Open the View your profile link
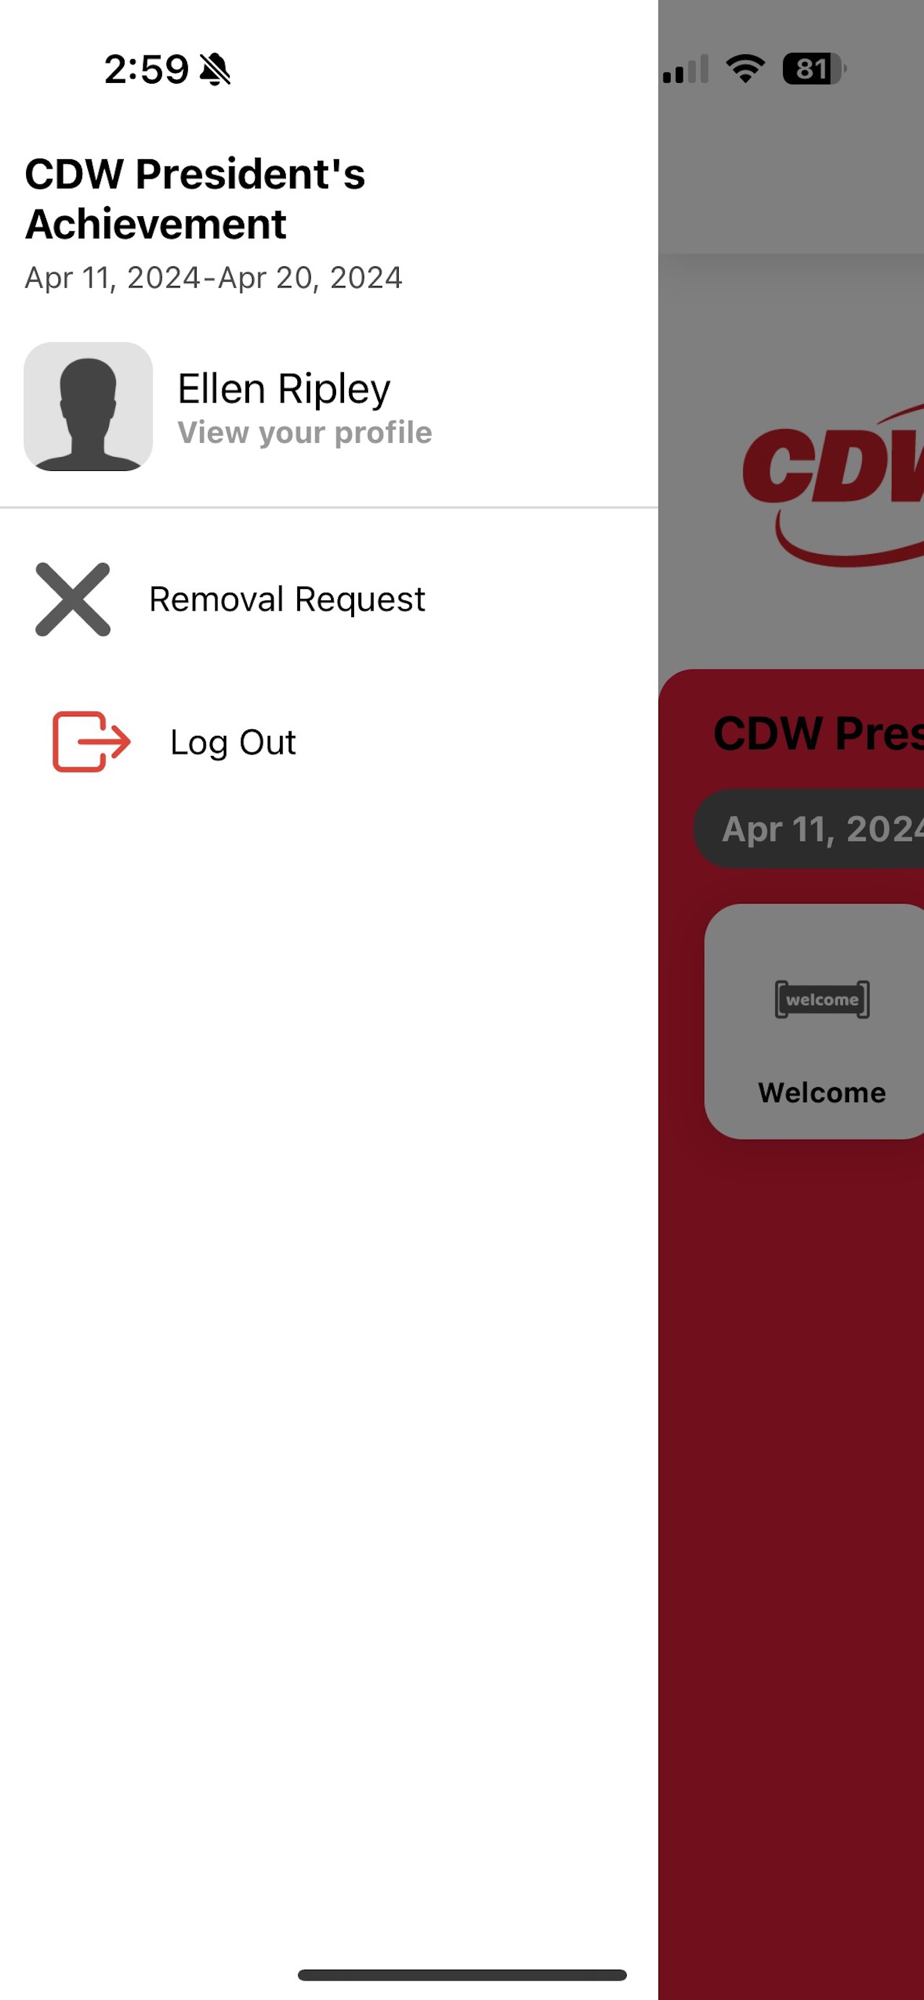 pyautogui.click(x=305, y=432)
